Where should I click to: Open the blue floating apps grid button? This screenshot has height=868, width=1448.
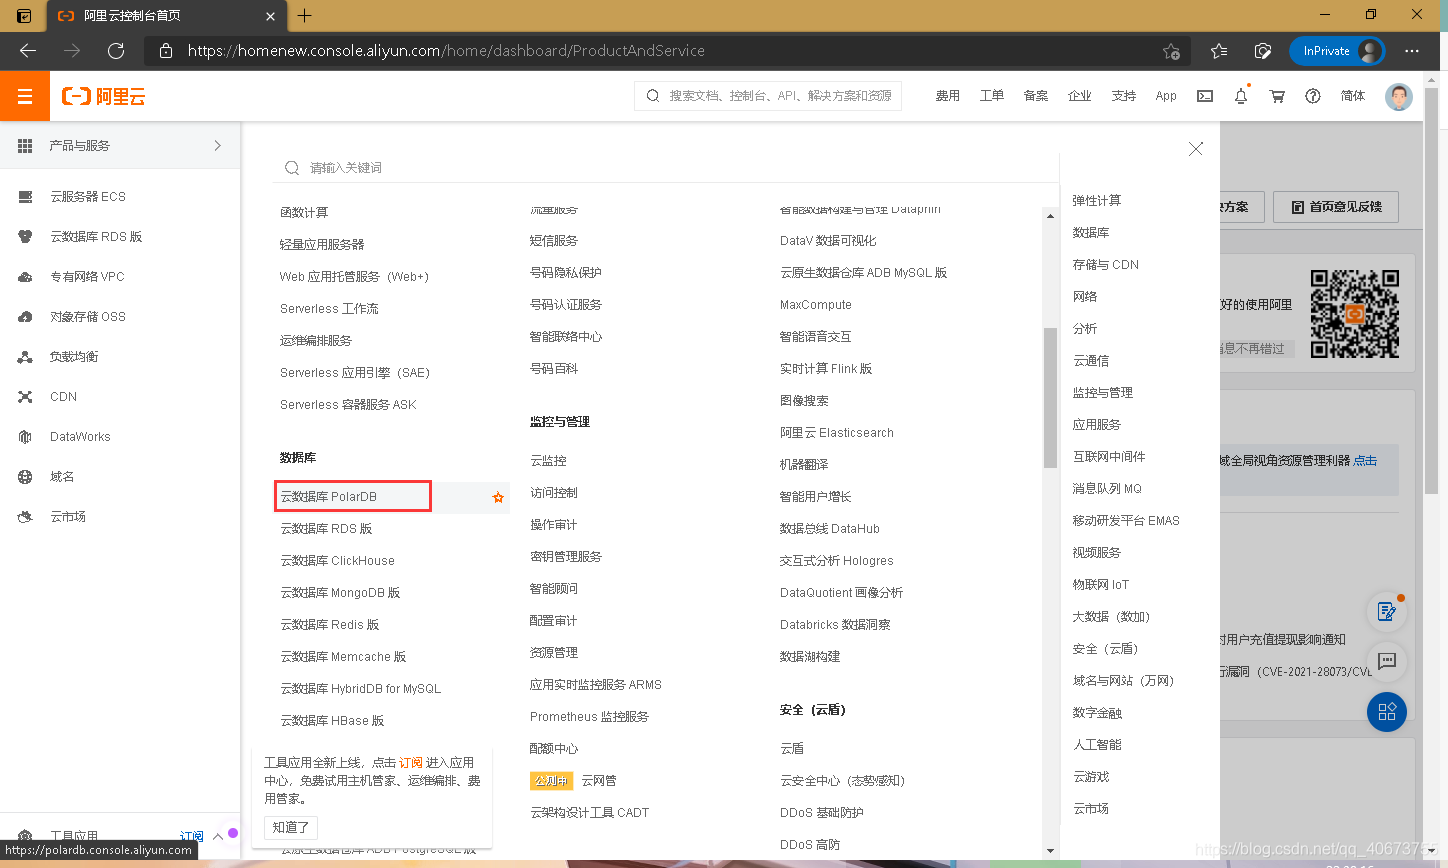[1387, 712]
